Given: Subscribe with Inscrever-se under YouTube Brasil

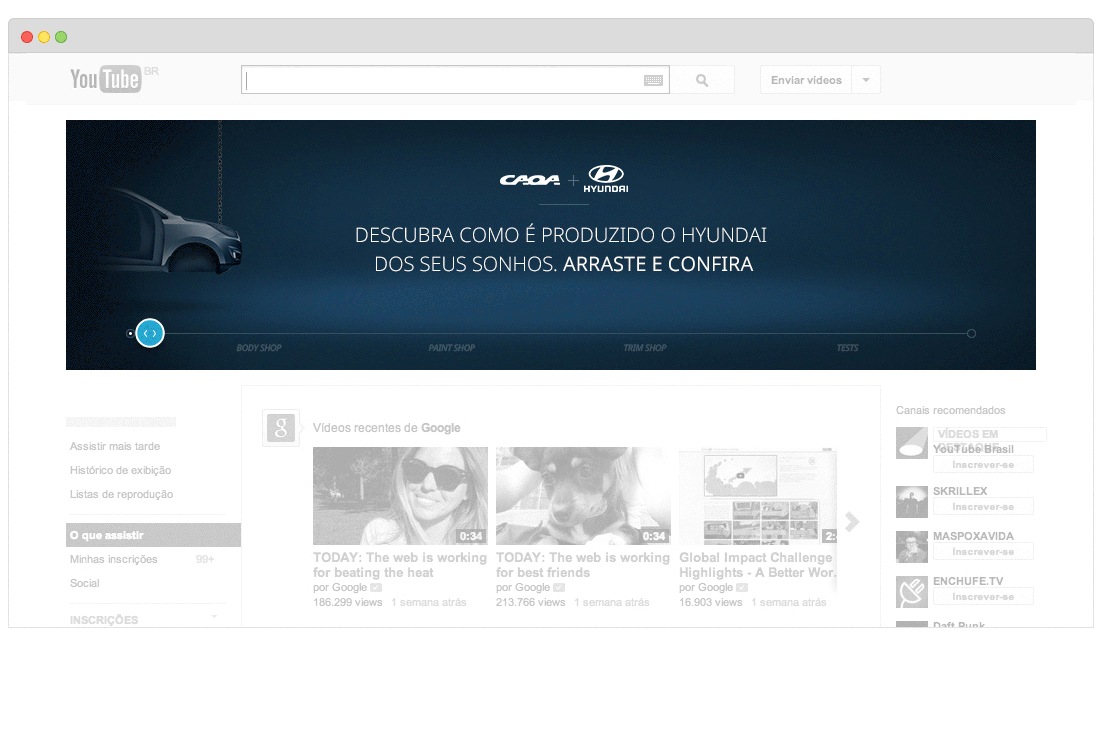Looking at the screenshot, I should 983,465.
